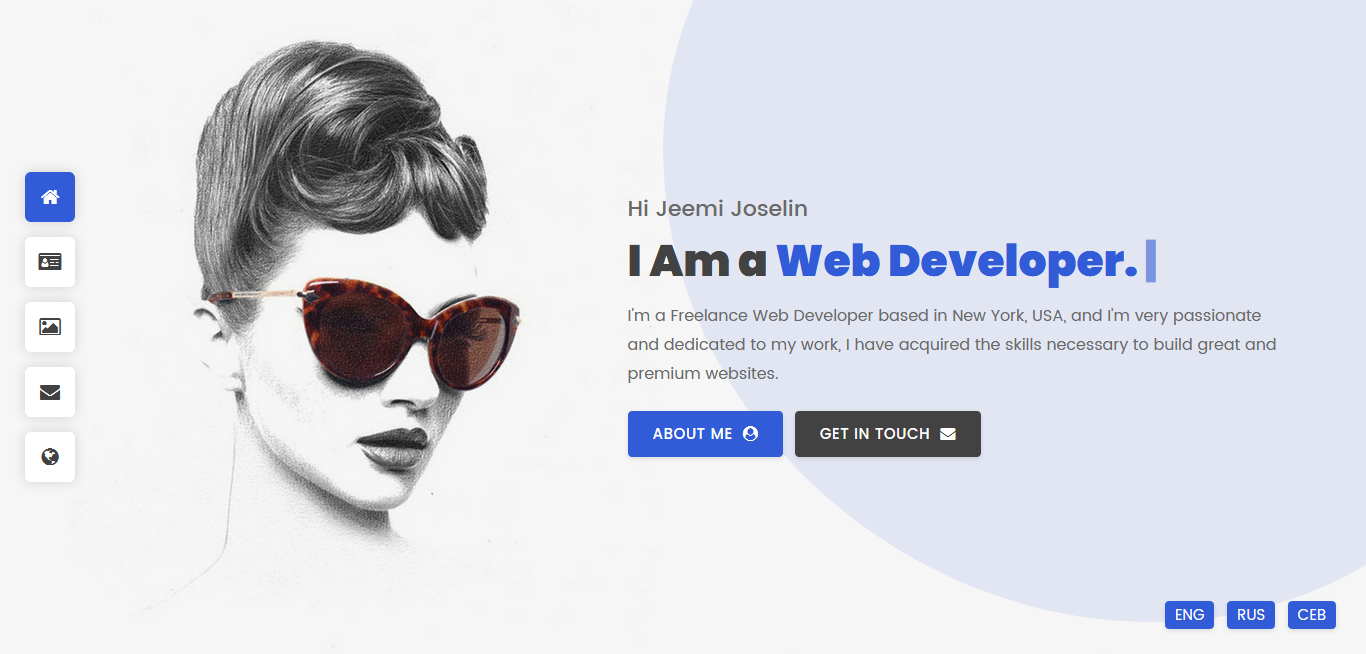Switch language to RUS
The height and width of the screenshot is (654, 1366).
[1251, 615]
